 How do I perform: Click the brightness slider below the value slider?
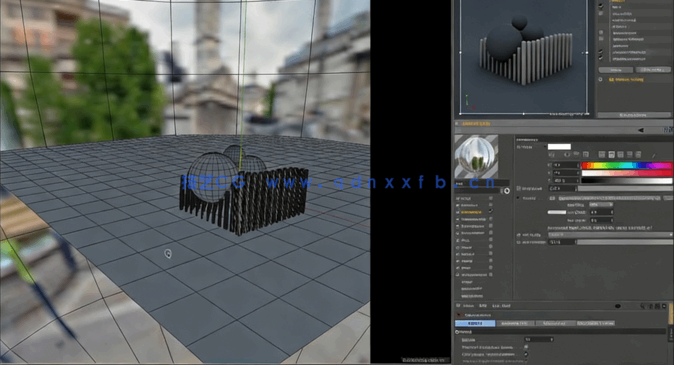point(625,189)
